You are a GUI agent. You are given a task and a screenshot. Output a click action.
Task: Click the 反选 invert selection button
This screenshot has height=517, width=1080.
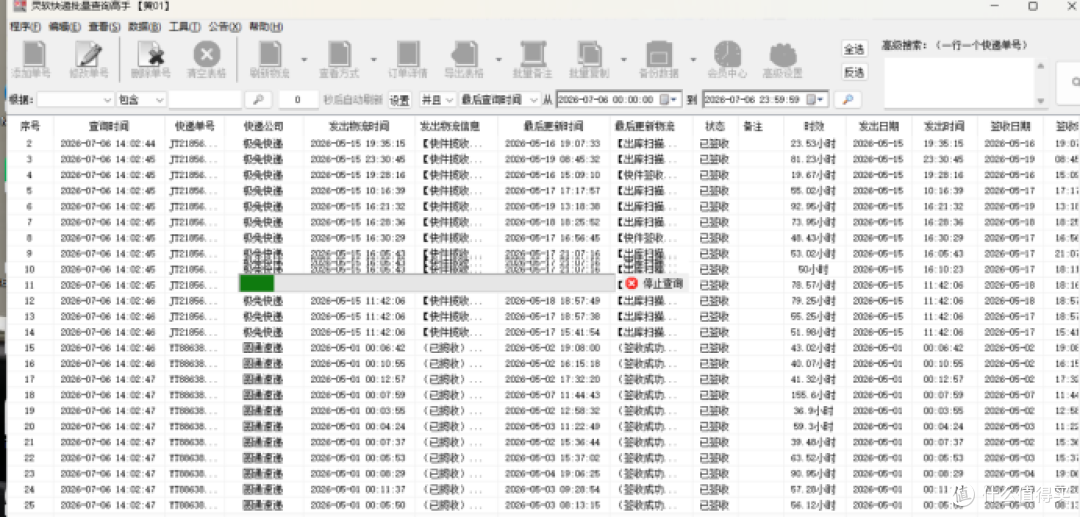coord(854,72)
